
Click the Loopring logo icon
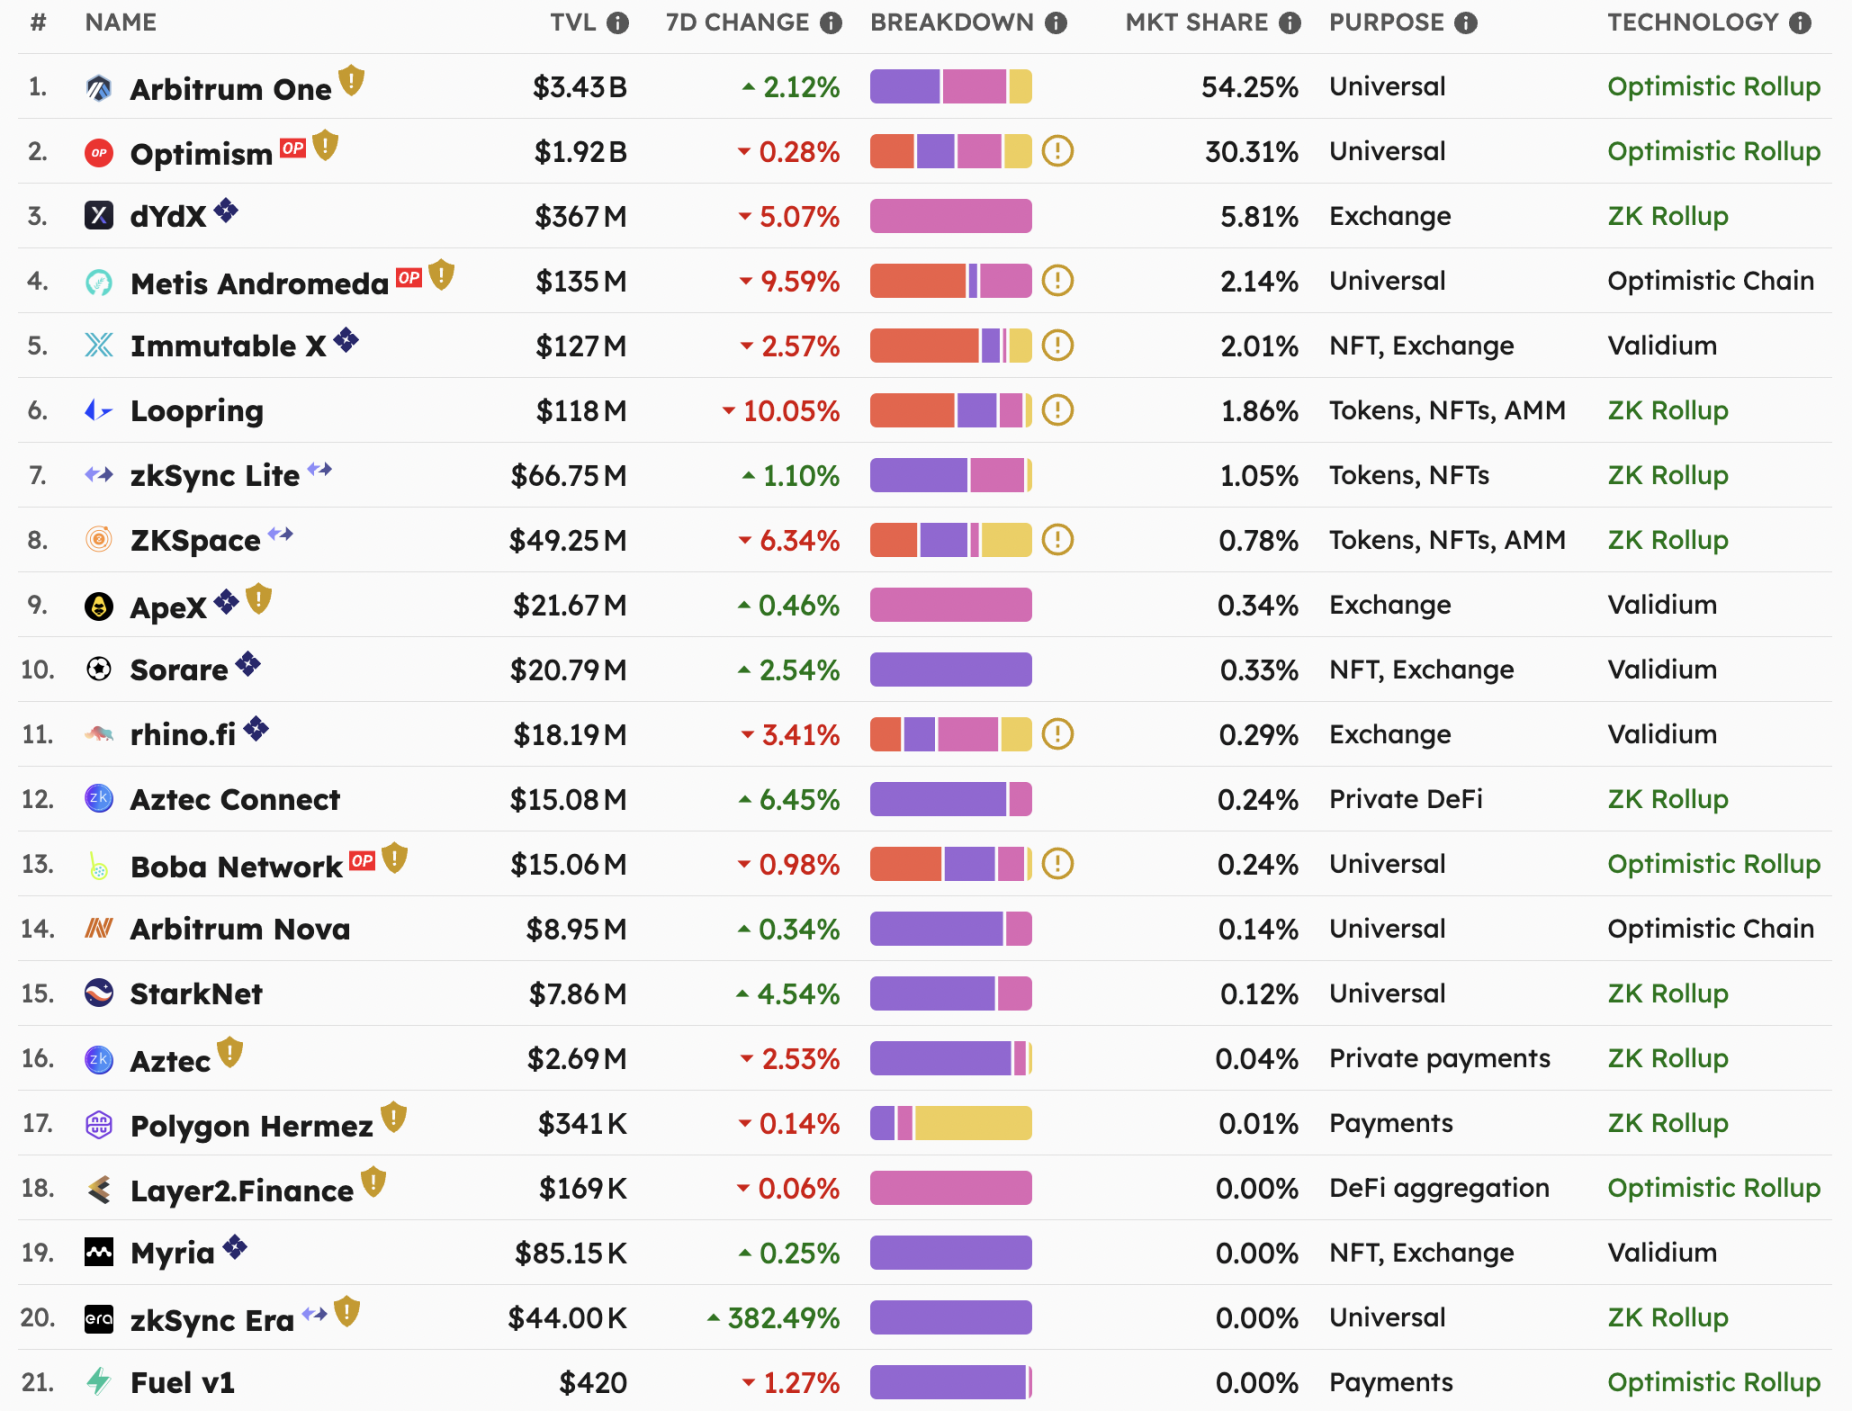pyautogui.click(x=98, y=410)
